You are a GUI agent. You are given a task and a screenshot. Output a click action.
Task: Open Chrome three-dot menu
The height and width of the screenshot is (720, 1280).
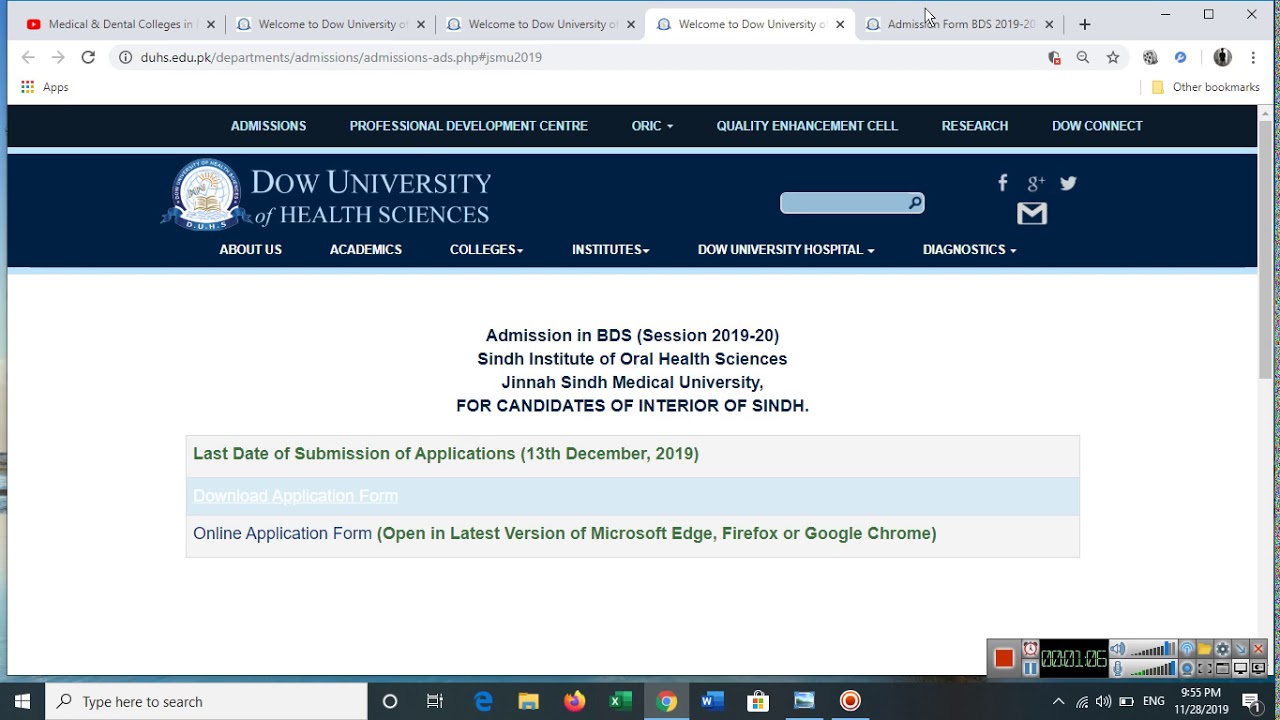pos(1253,58)
